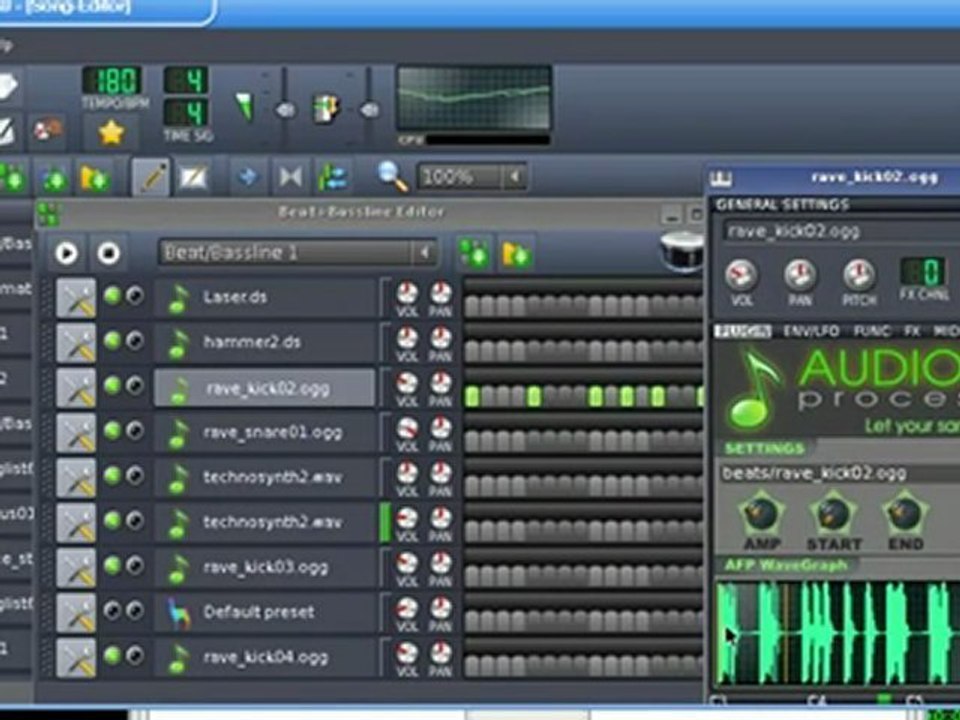The height and width of the screenshot is (720, 960).
Task: Click the instrument window PITCH knob
Action: pyautogui.click(x=859, y=275)
